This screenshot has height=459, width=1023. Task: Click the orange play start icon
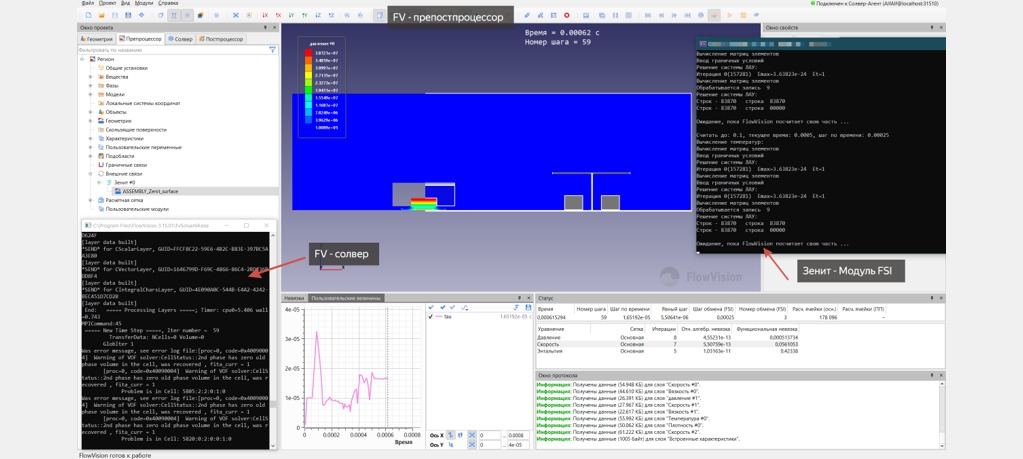pos(729,15)
